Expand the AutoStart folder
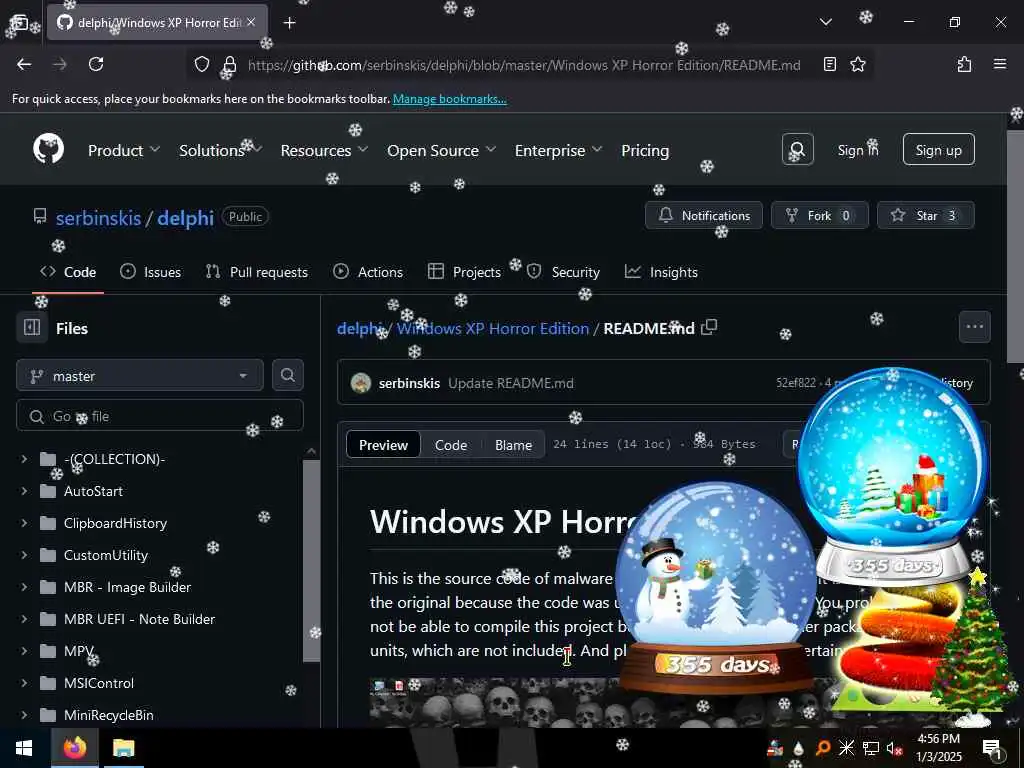1024x768 pixels. (24, 491)
